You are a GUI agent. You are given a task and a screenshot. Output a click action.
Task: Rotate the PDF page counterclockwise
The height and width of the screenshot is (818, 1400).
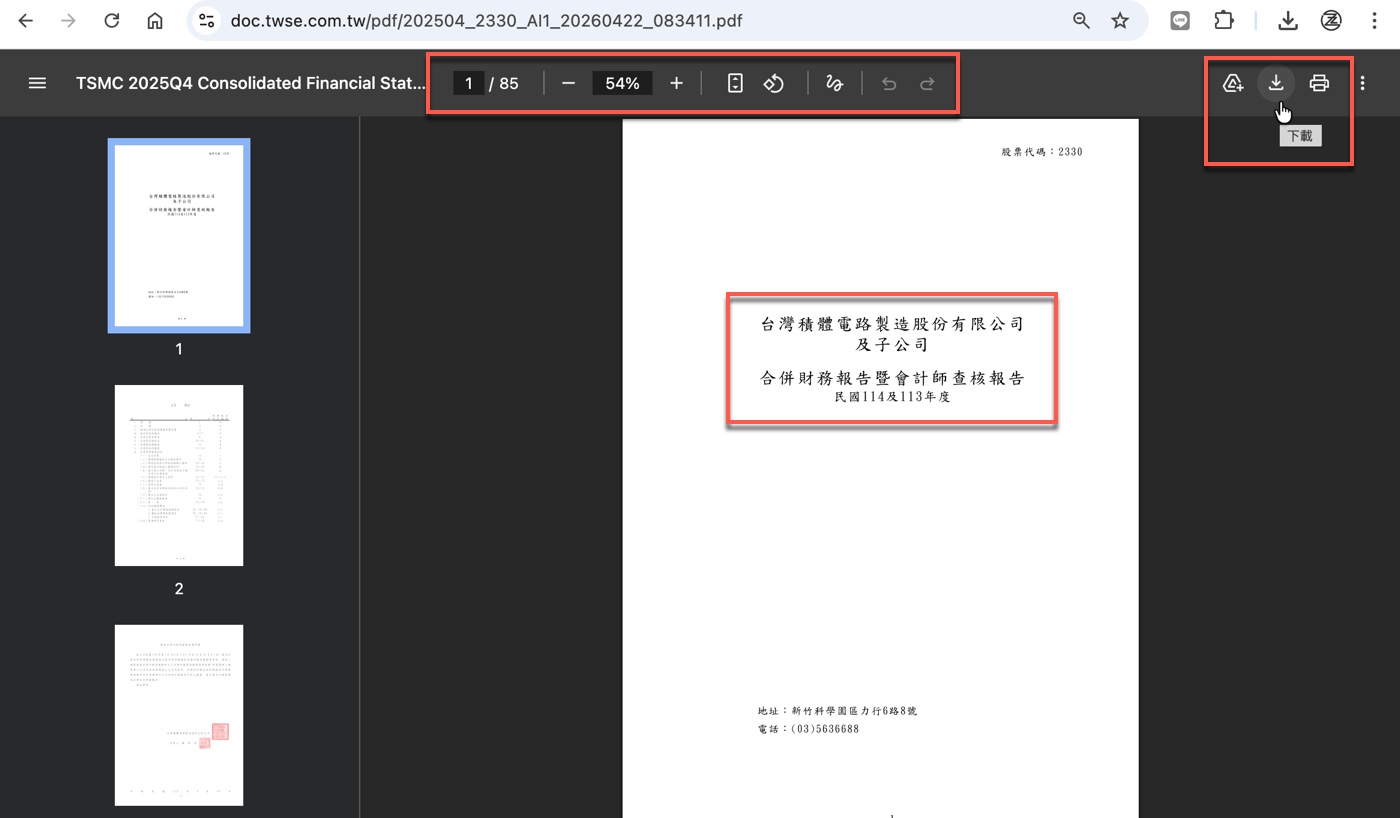pyautogui.click(x=774, y=83)
